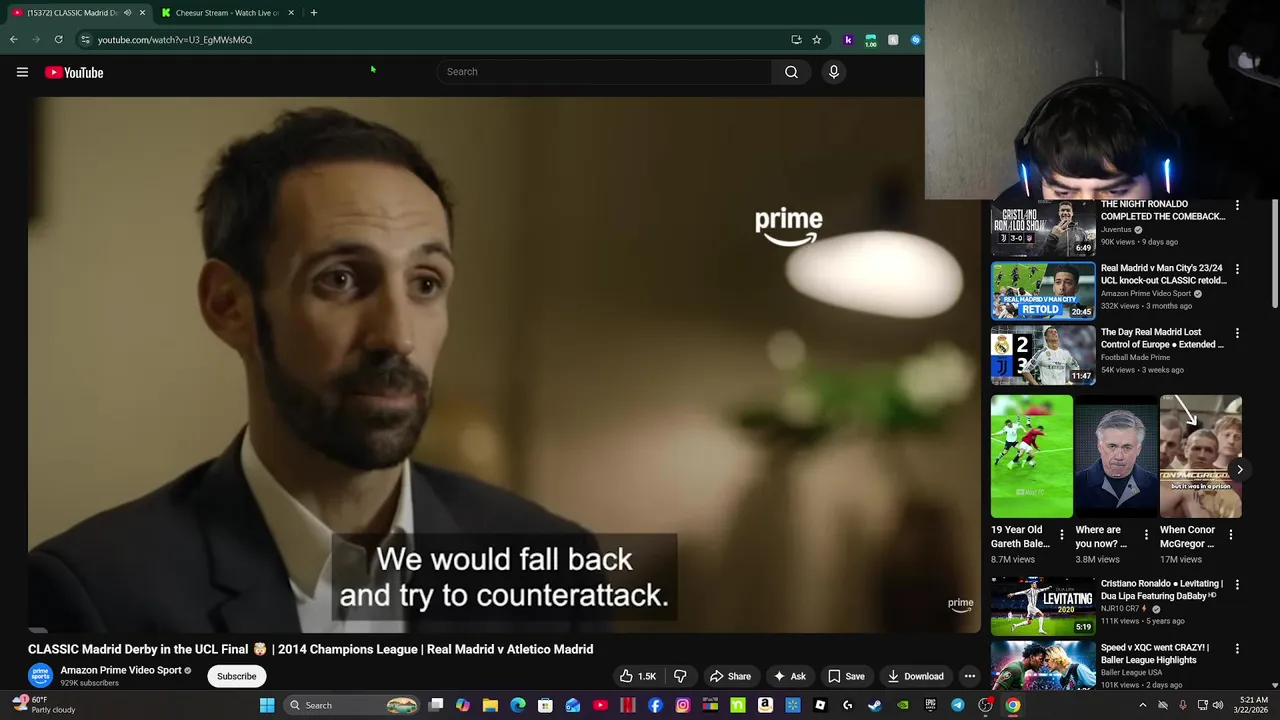
Task: Download the video
Action: coord(915,676)
